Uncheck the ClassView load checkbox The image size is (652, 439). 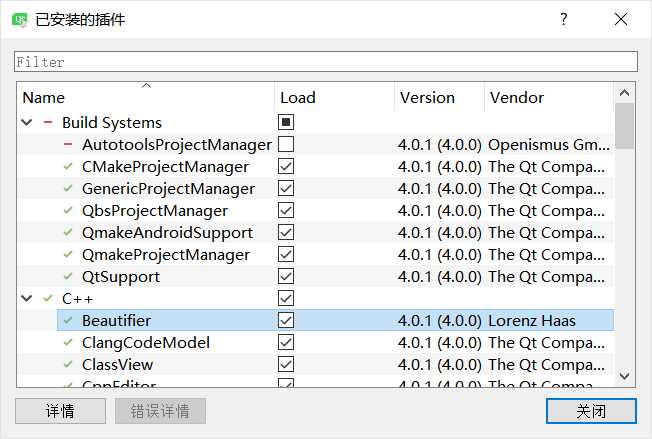click(286, 365)
